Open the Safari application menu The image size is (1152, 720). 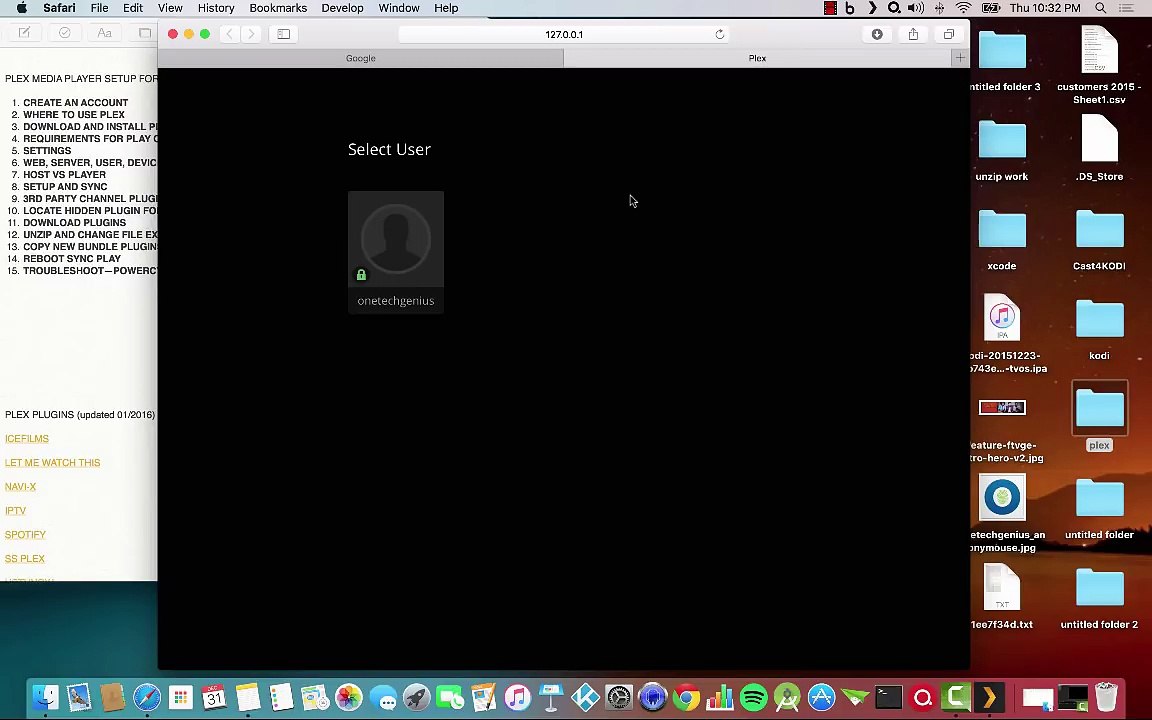click(59, 8)
